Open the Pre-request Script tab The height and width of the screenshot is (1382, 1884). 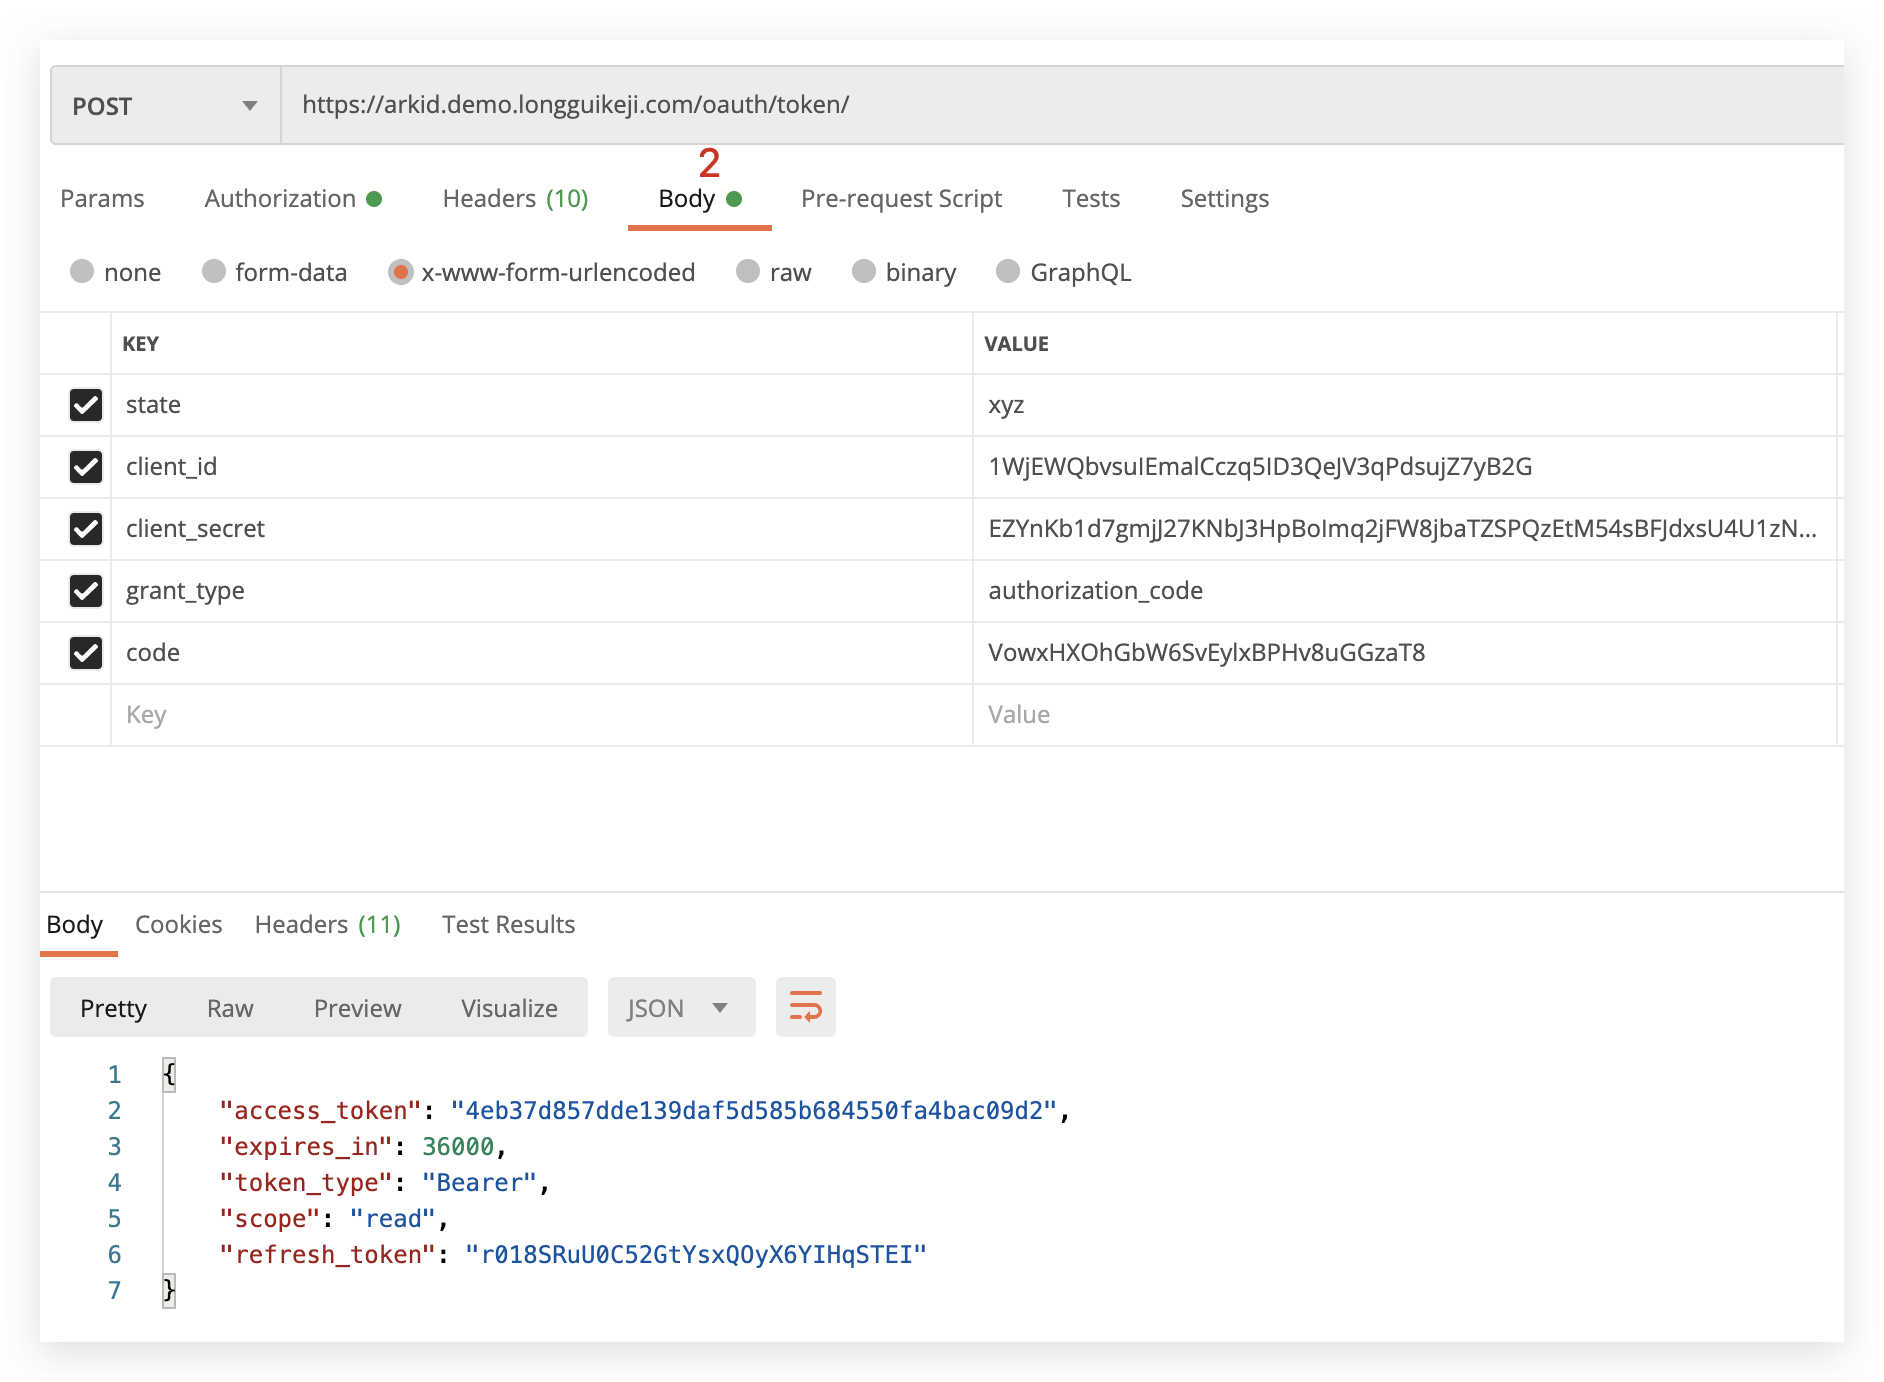click(x=901, y=199)
